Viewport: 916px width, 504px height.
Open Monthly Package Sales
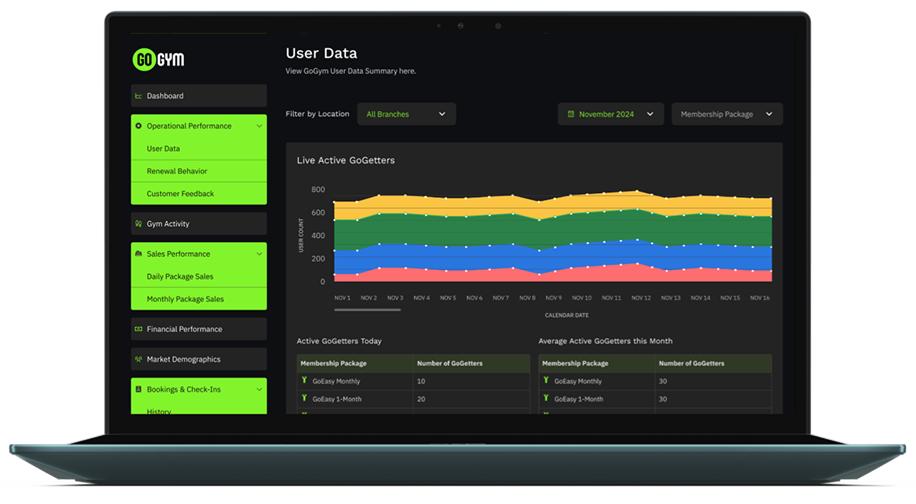click(x=199, y=299)
